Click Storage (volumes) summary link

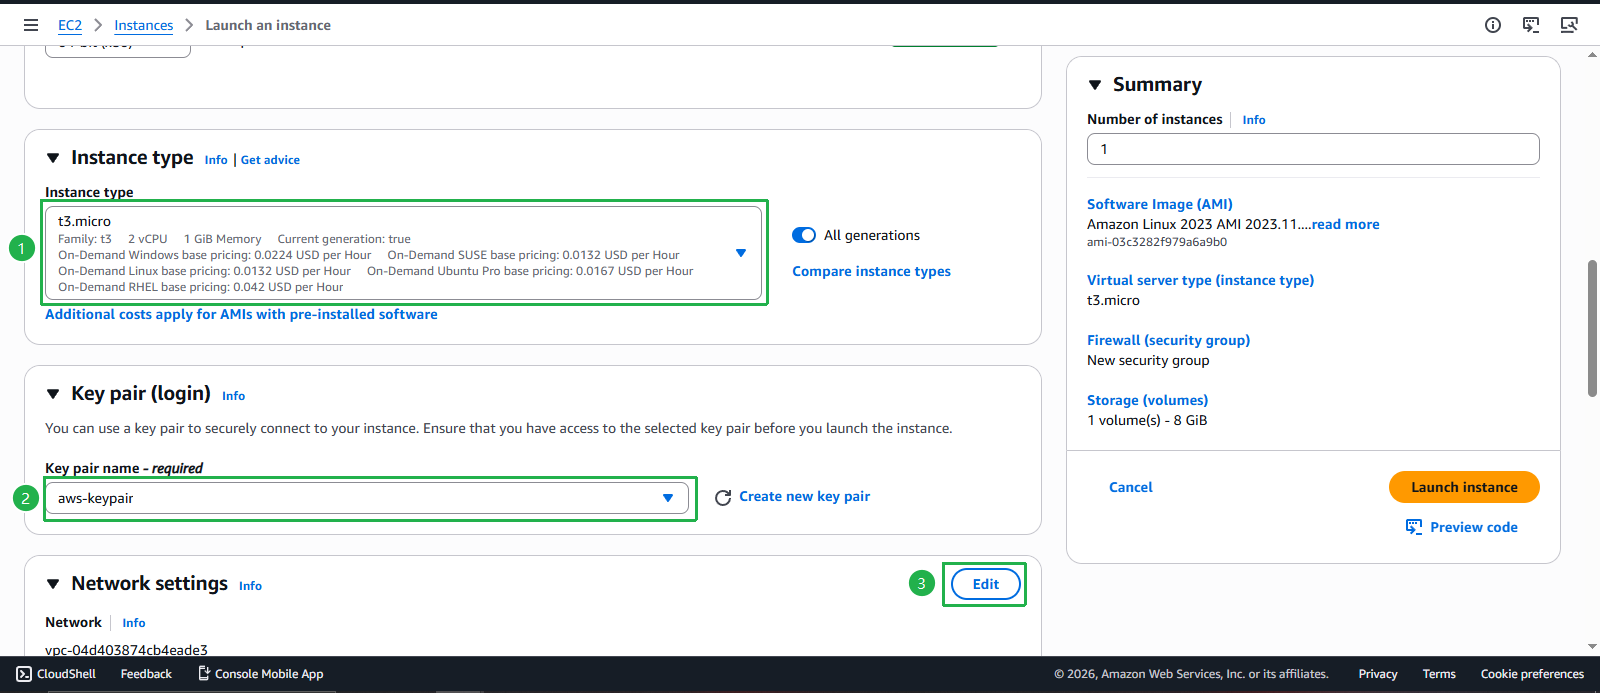click(x=1147, y=400)
